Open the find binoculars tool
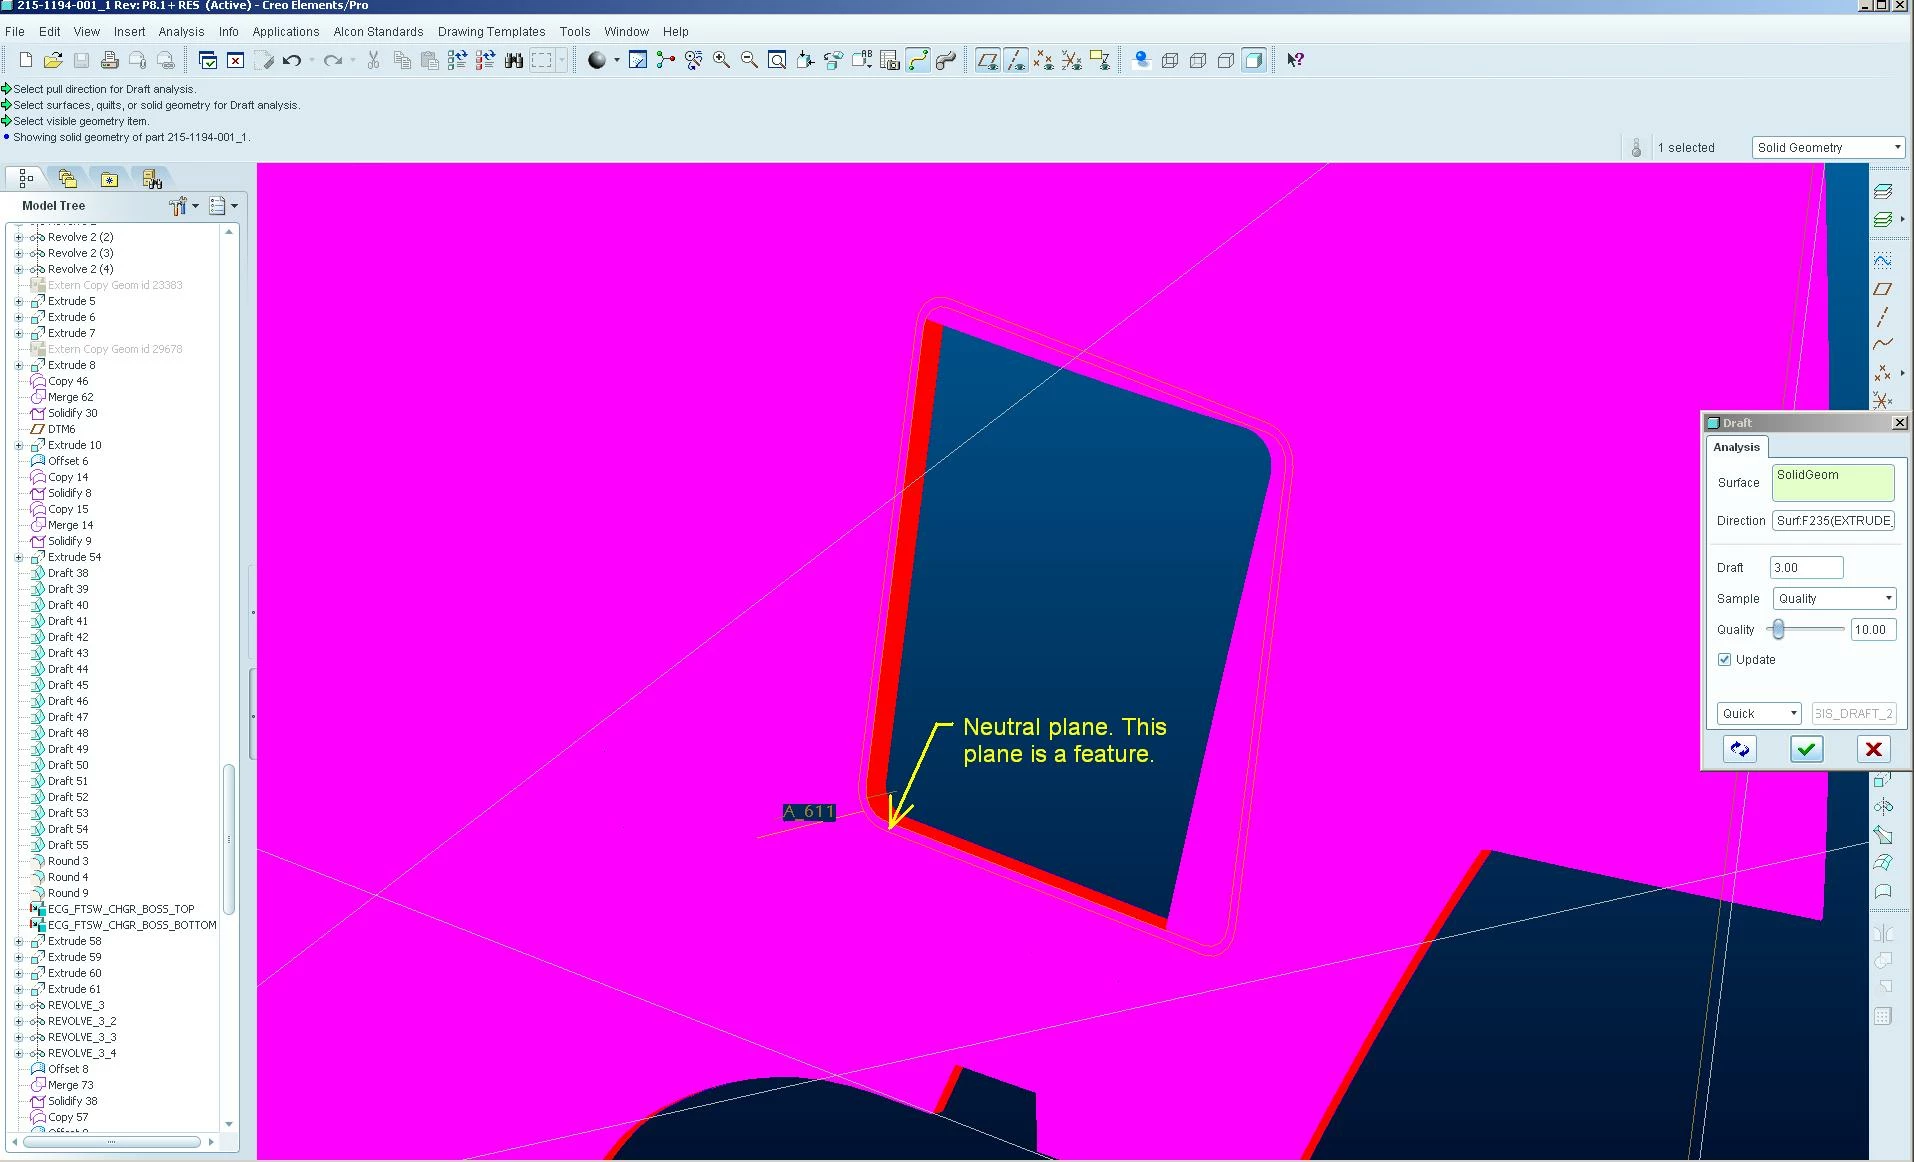Image resolution: width=1914 pixels, height=1162 pixels. [x=514, y=60]
